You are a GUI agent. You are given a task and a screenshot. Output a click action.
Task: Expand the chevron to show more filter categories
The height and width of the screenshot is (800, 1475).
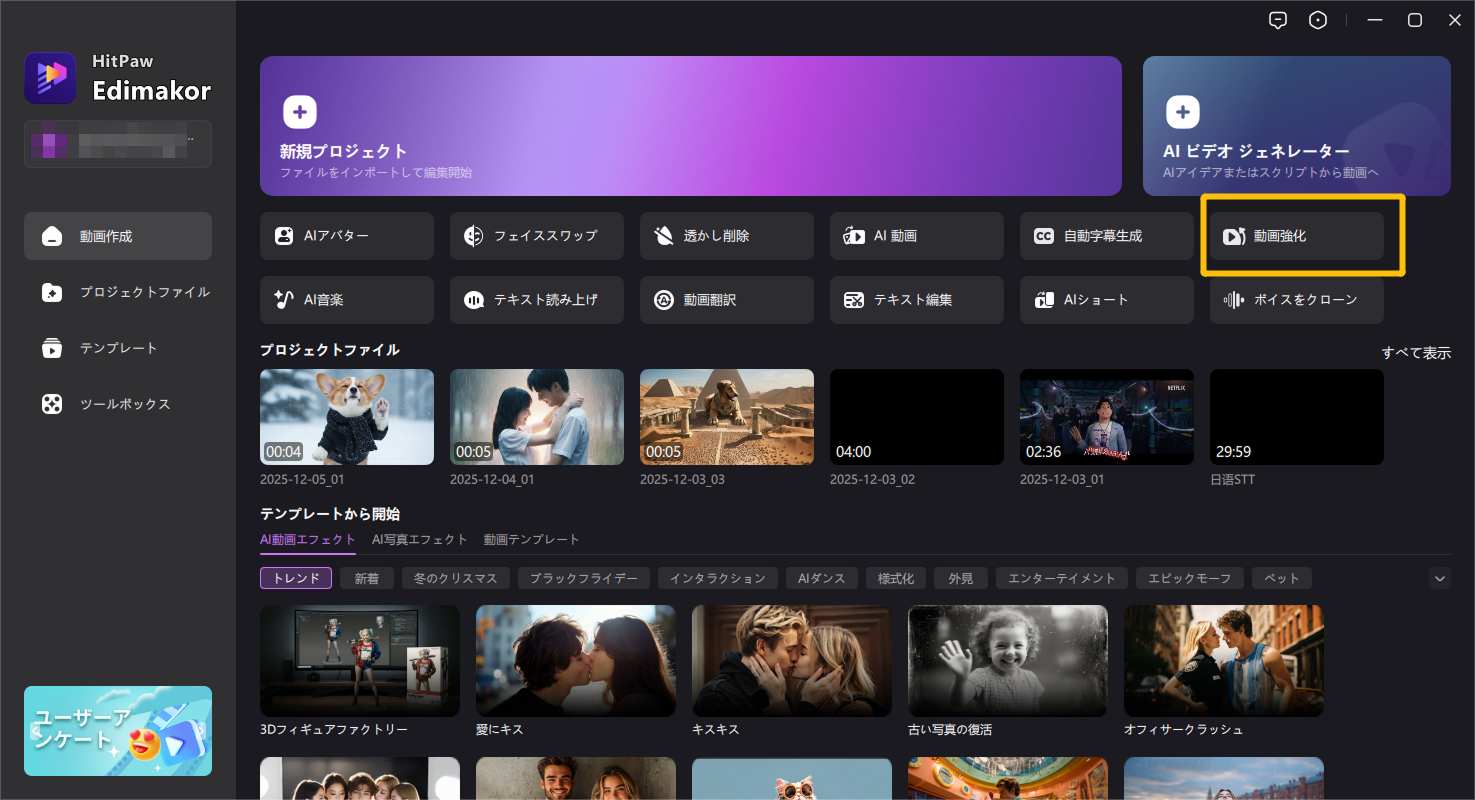tap(1439, 578)
